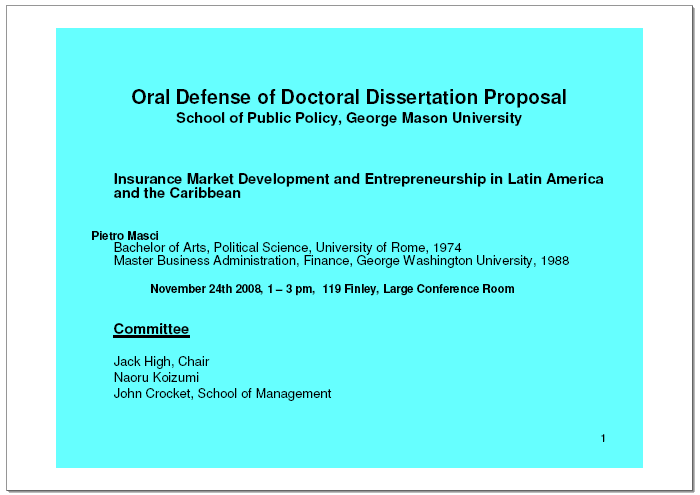The width and height of the screenshot is (700, 495).
Task: Click the underlined 'Committee' heading
Action: (151, 329)
